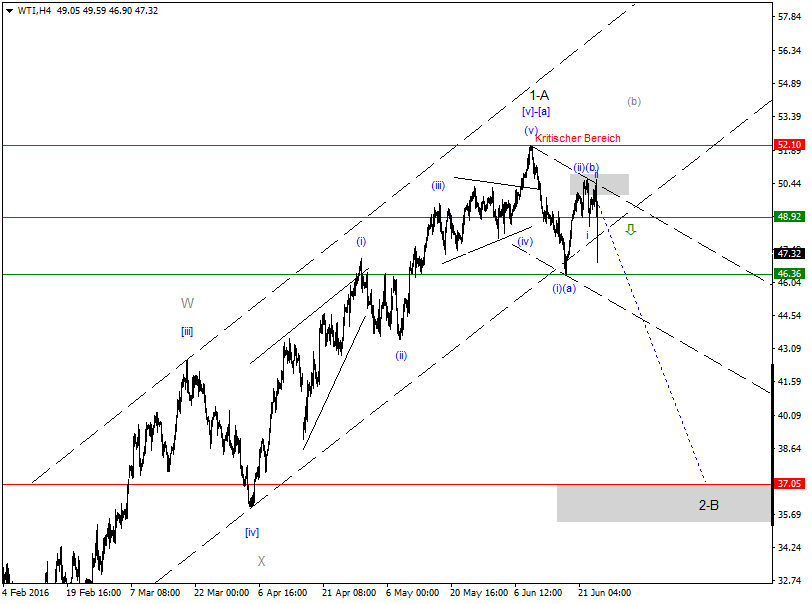Click the green down-arrow signal icon
Screen dimensions: 812x604
tap(630, 230)
